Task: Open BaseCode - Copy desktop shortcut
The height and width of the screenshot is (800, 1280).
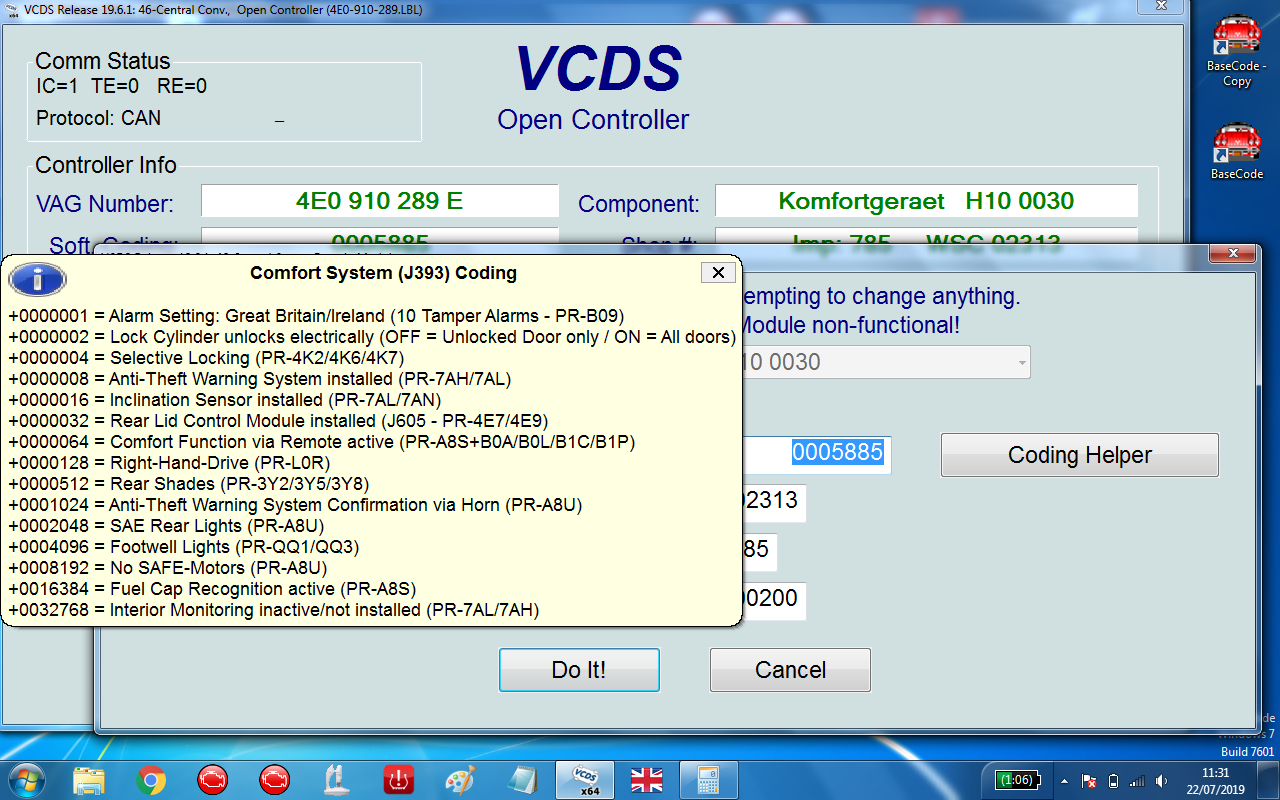Action: click(1237, 52)
